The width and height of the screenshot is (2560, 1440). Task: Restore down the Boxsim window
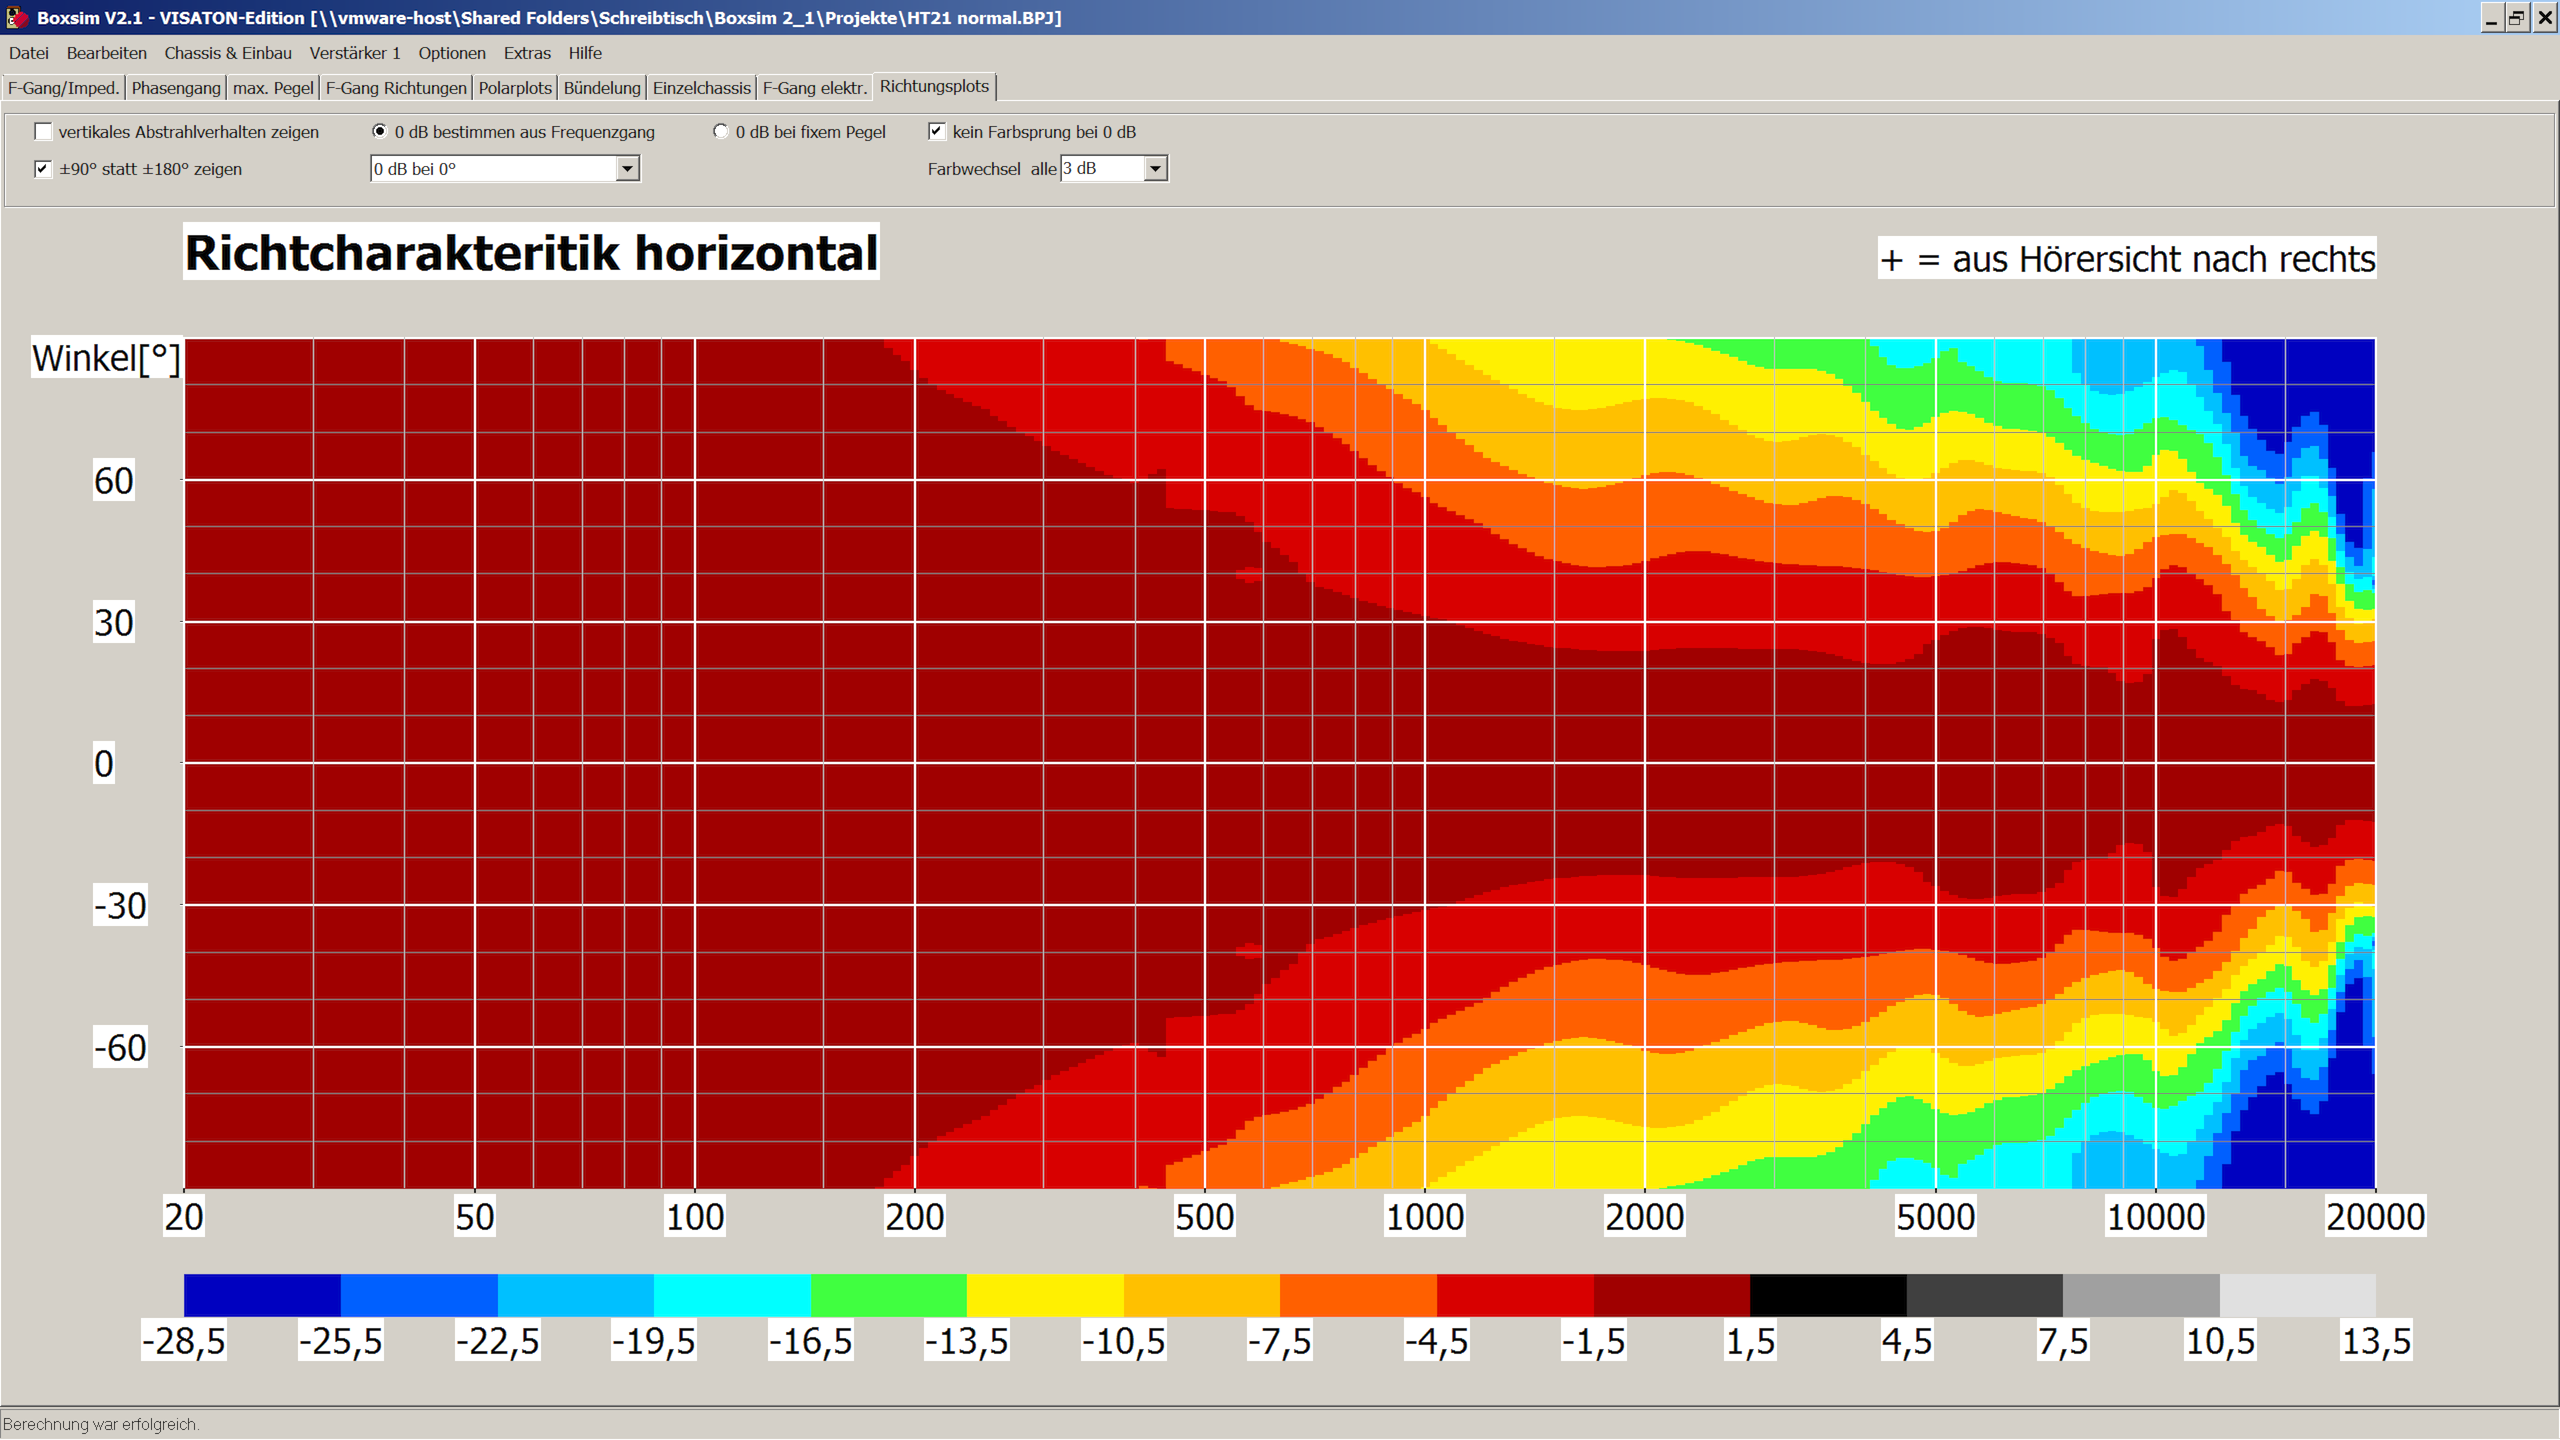2518,18
